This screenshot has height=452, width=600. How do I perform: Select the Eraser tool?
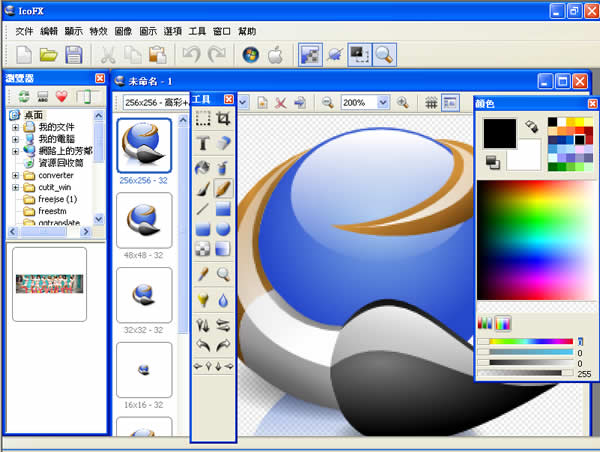(x=223, y=143)
